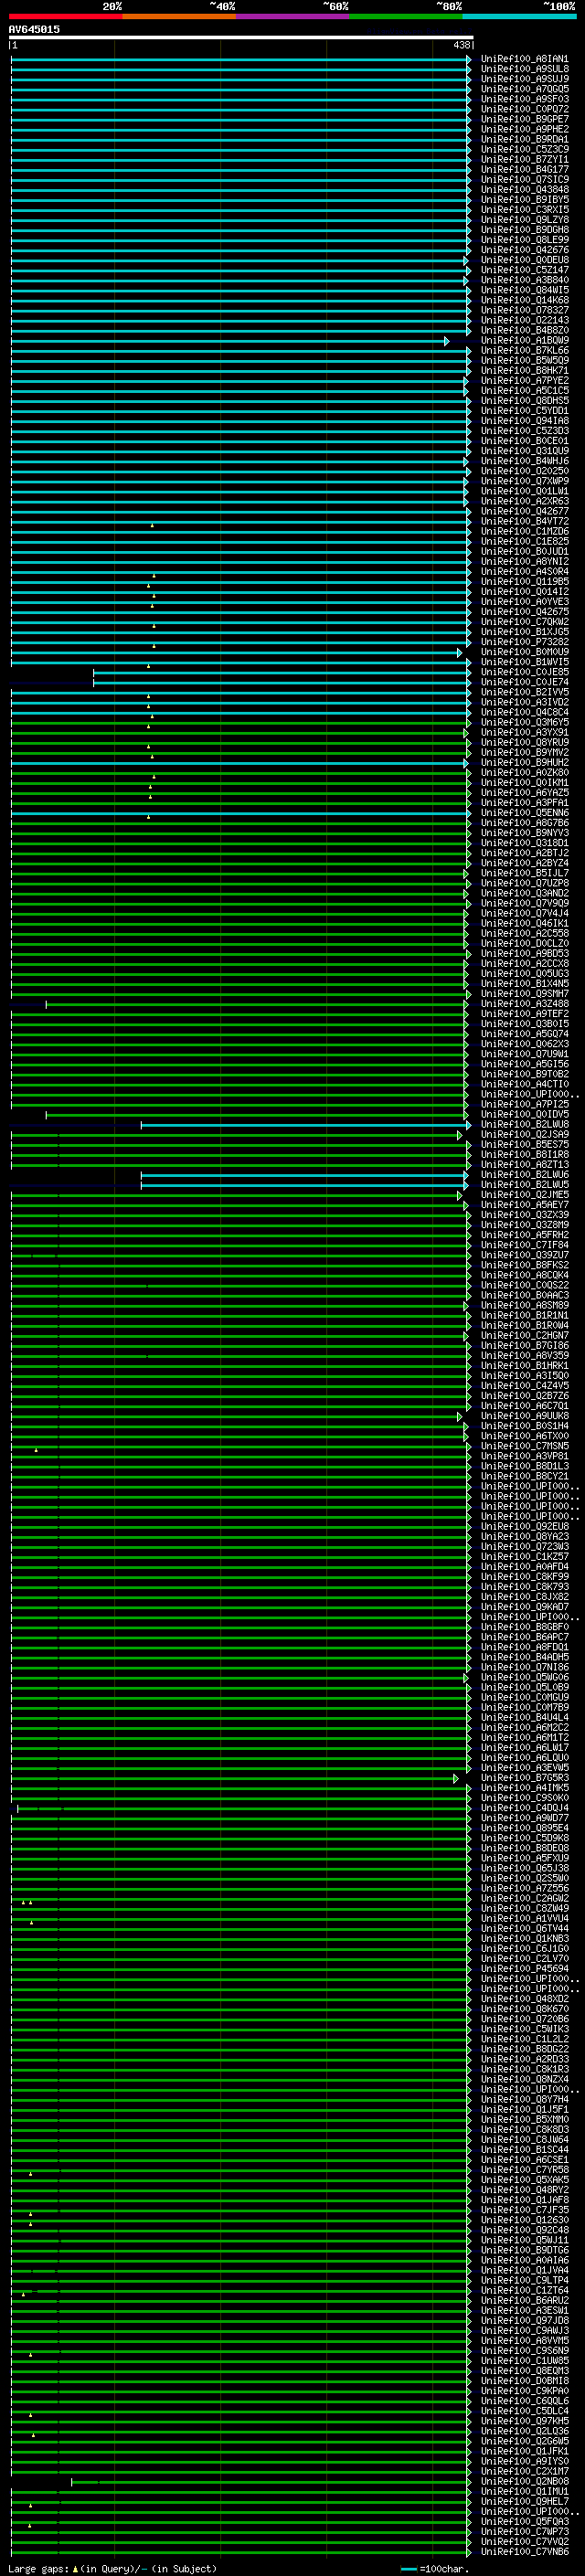Select hit label UniRef100_B4G177

[525, 169]
